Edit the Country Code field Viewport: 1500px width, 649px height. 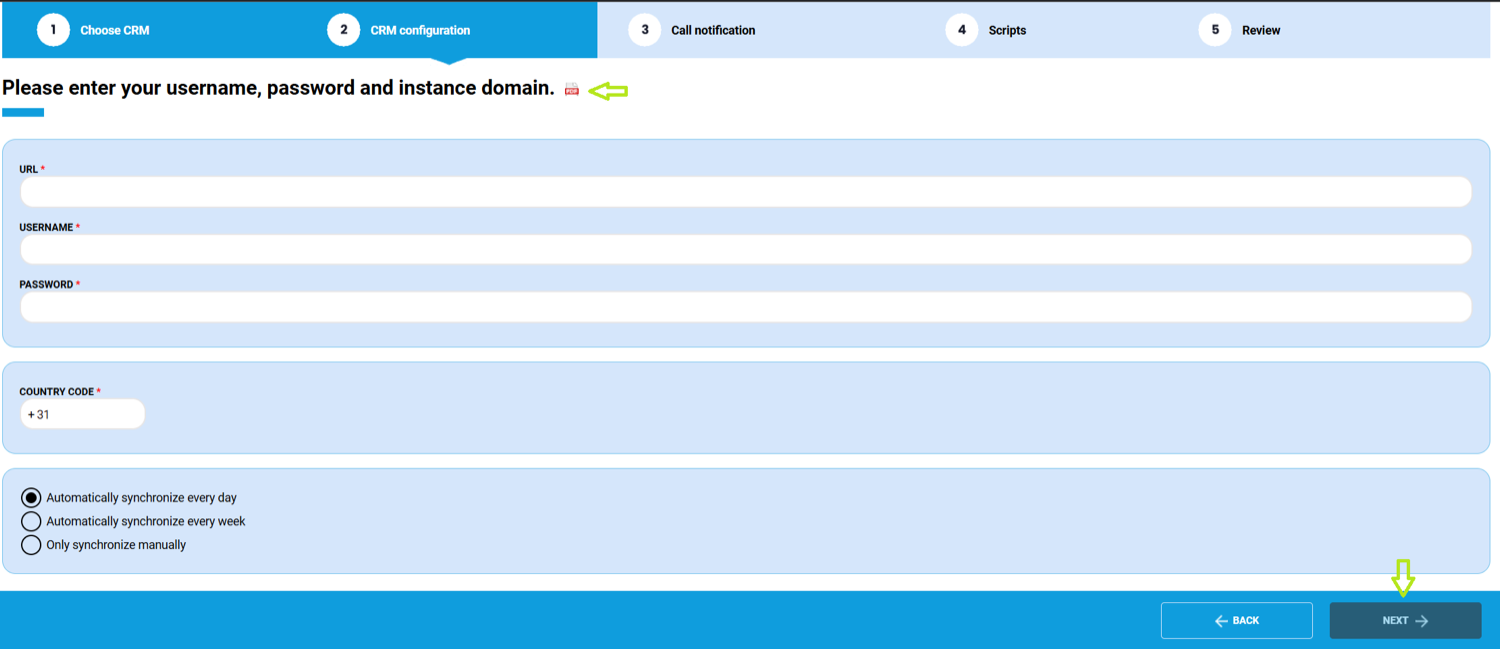82,414
